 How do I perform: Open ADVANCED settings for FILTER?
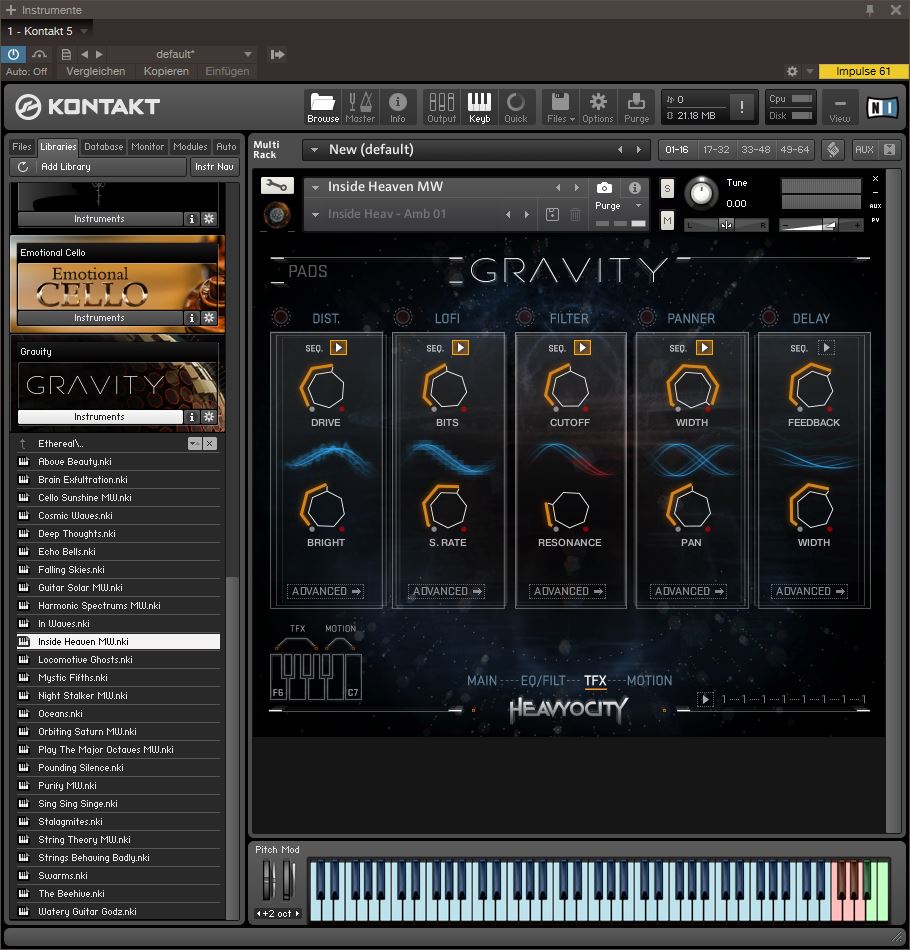(567, 591)
